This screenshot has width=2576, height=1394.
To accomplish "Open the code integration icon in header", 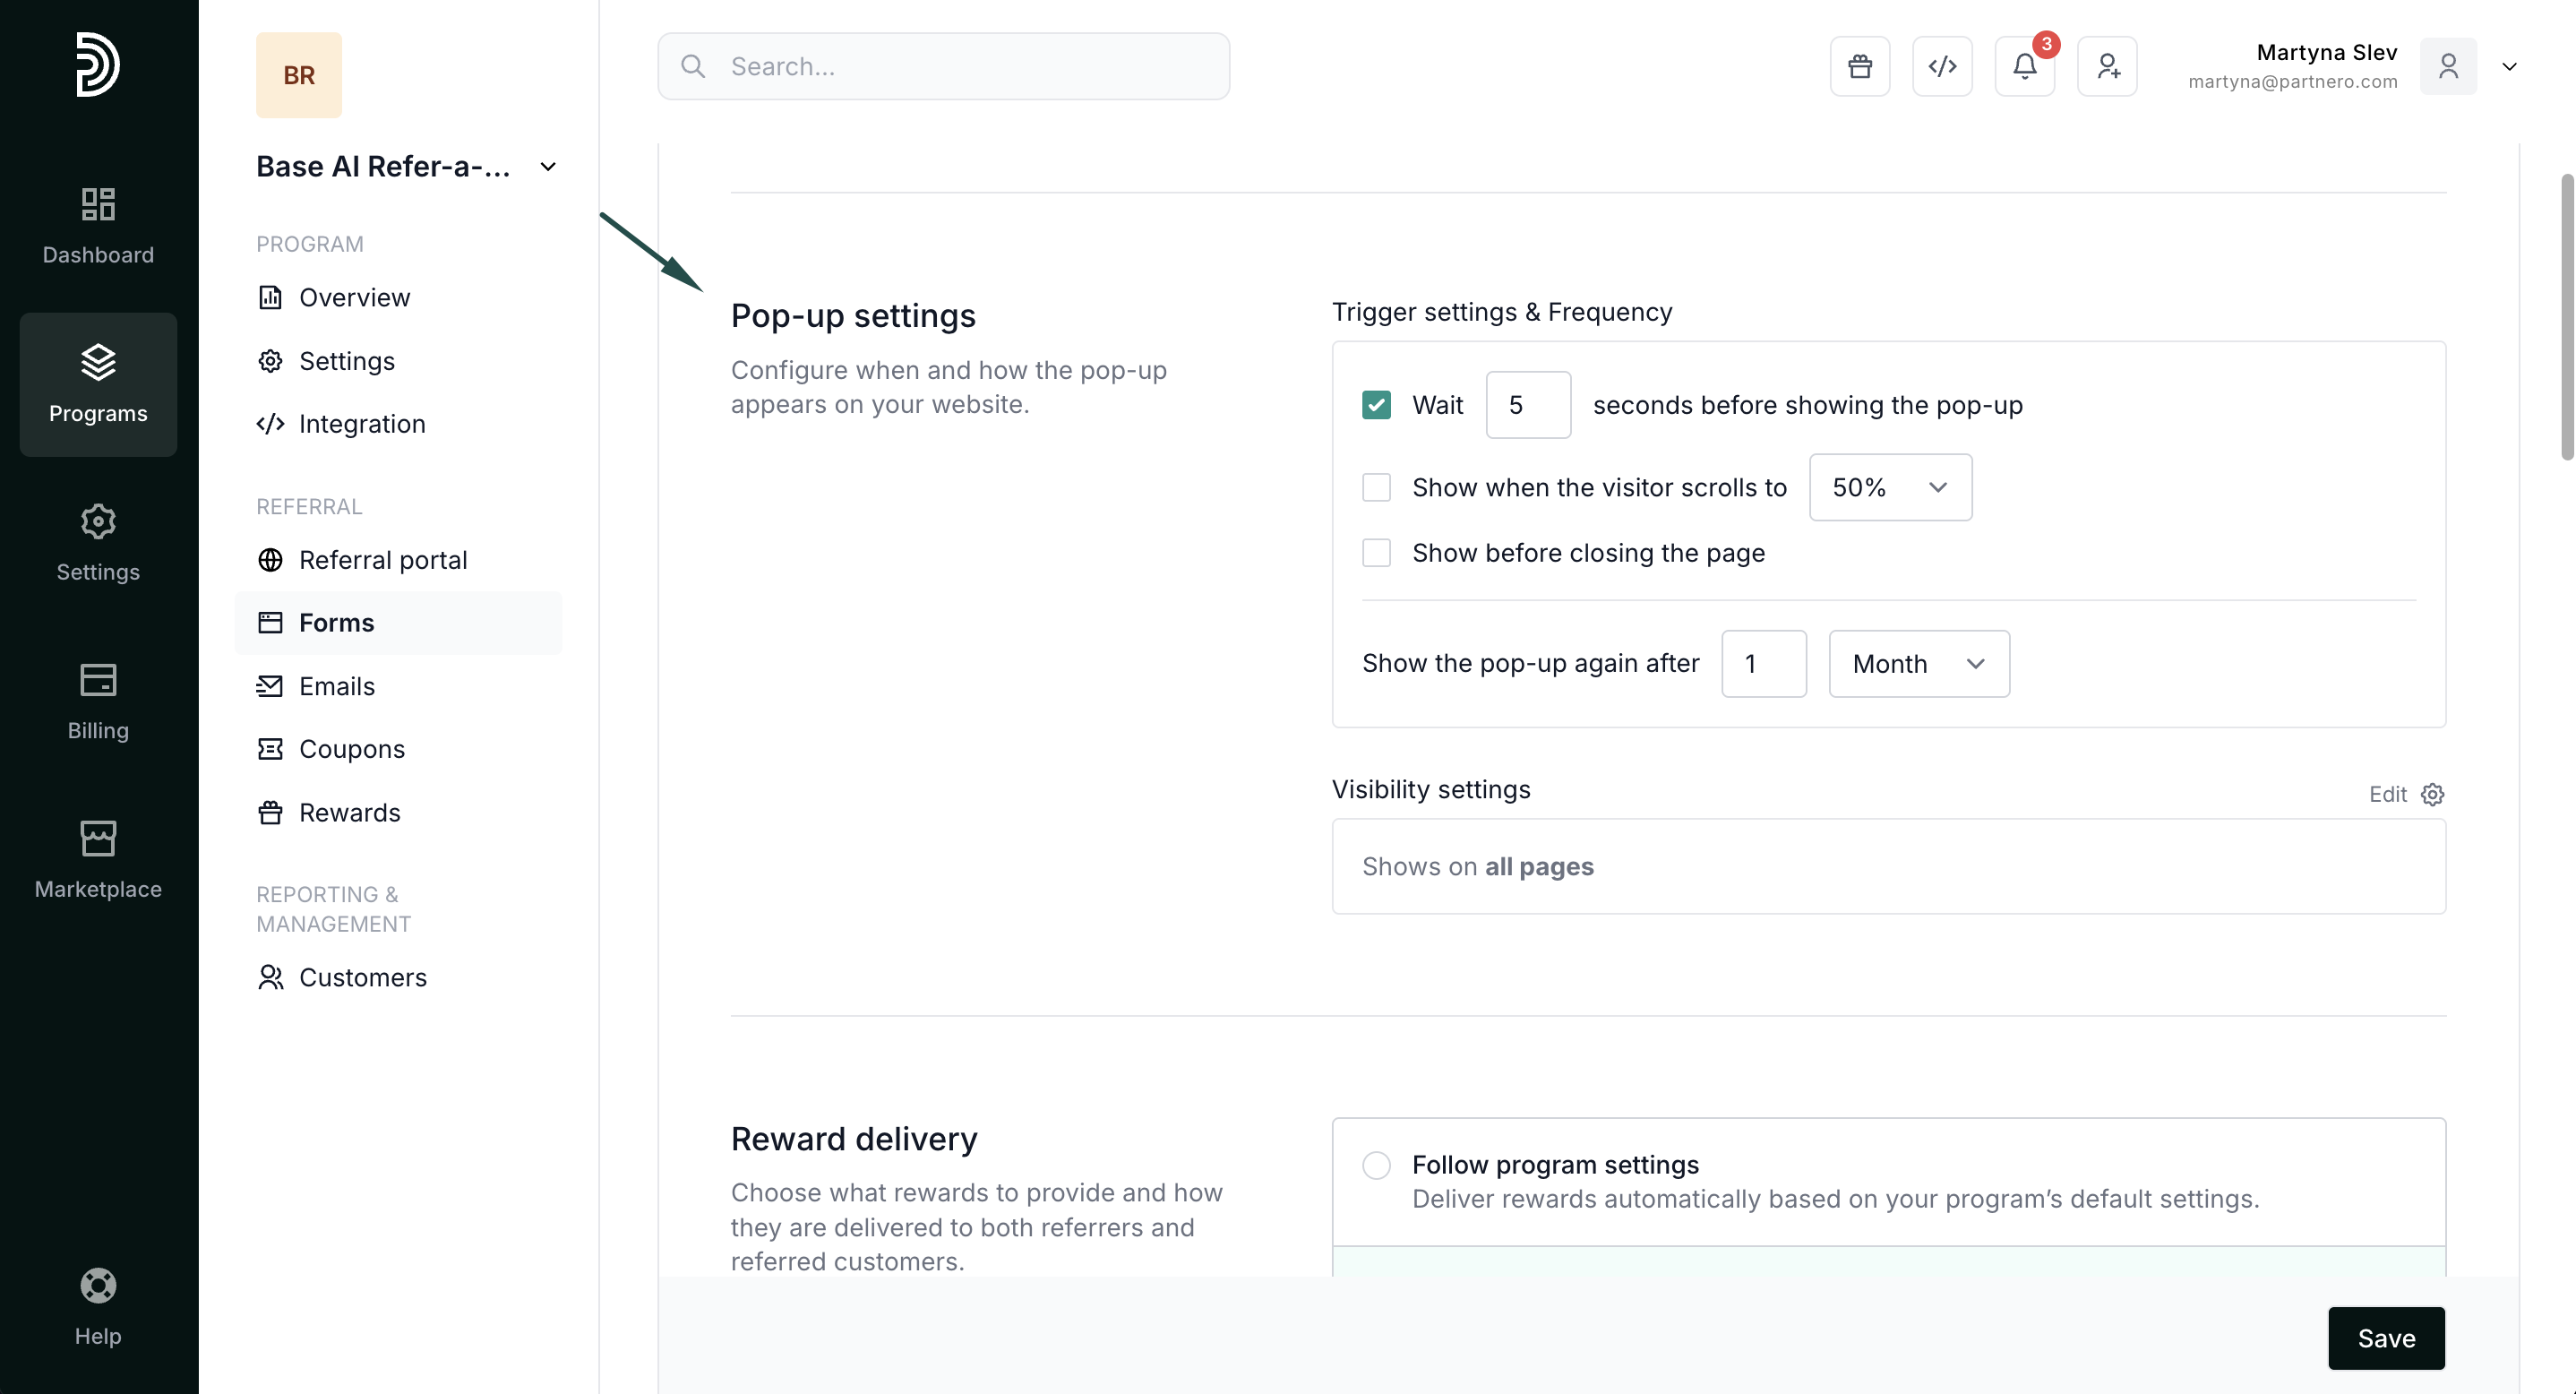I will (1941, 66).
